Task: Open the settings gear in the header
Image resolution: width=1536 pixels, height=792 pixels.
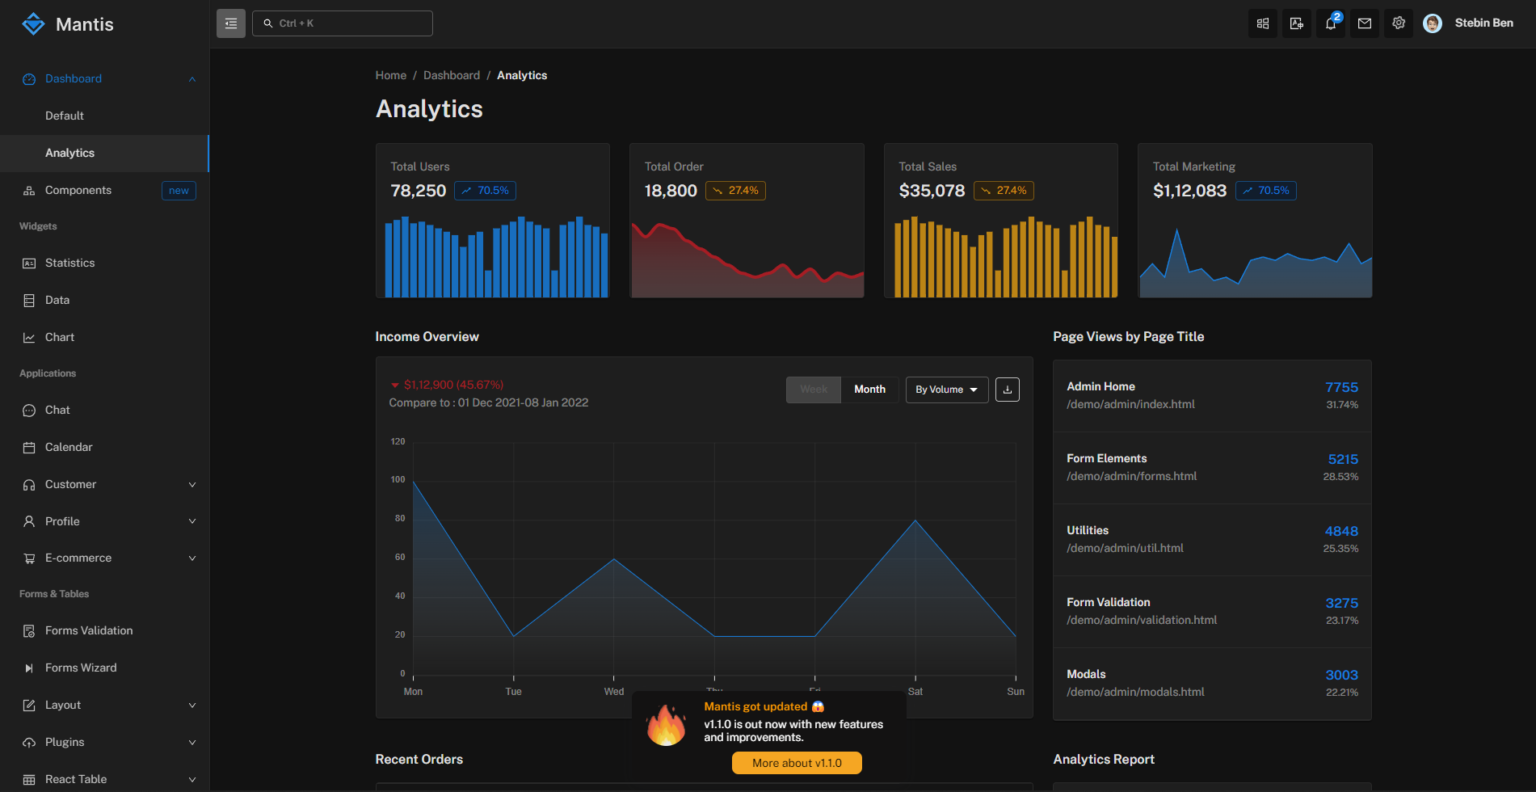Action: click(1398, 23)
